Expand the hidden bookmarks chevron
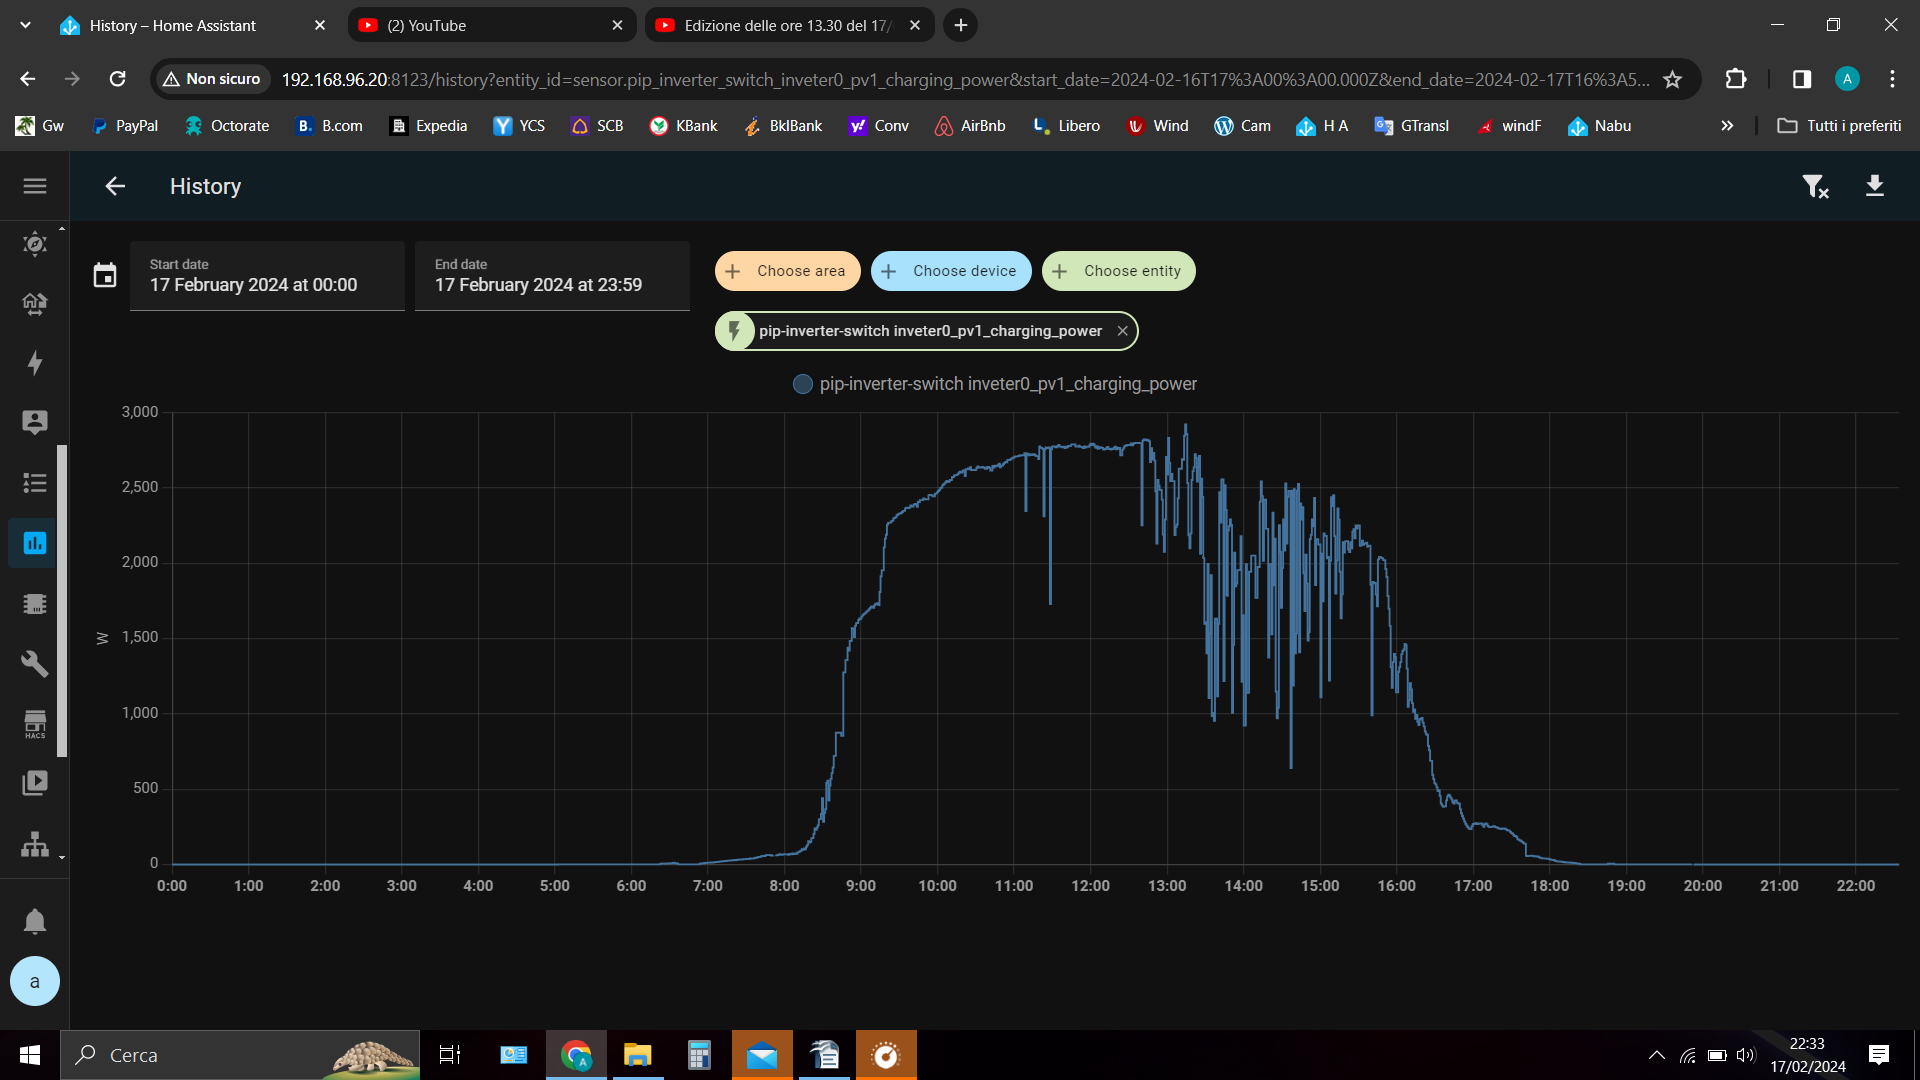The image size is (1920, 1080). [1727, 126]
